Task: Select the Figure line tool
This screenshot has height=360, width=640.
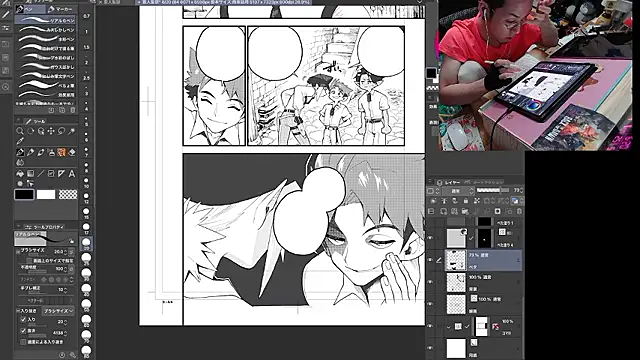Action: click(41, 173)
